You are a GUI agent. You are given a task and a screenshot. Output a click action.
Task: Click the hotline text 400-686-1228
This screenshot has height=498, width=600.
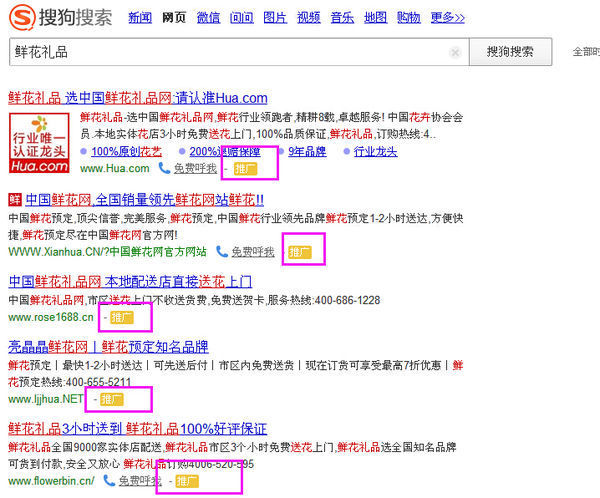point(347,300)
